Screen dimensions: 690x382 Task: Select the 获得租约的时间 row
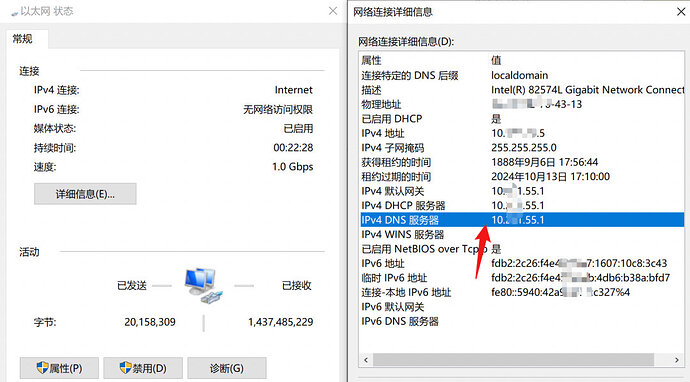[x=522, y=162]
